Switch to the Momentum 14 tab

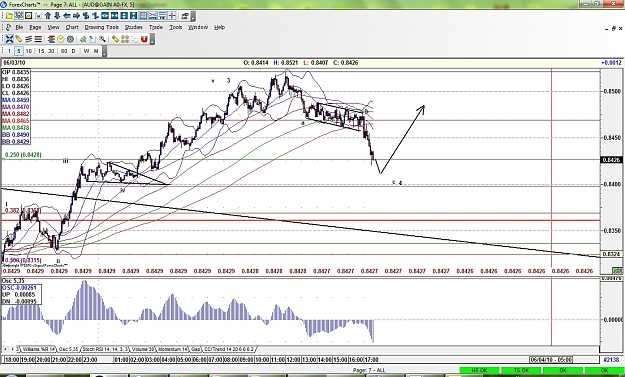pyautogui.click(x=173, y=349)
